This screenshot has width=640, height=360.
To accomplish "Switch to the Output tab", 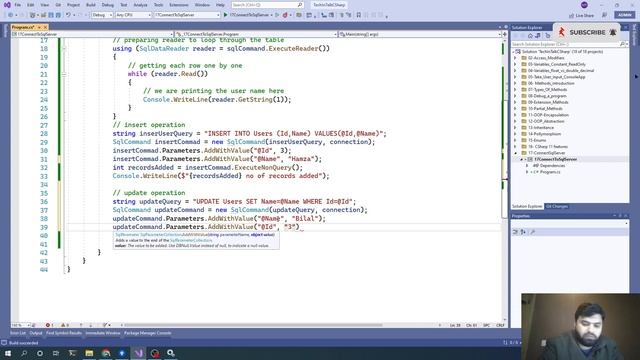I will [36, 333].
